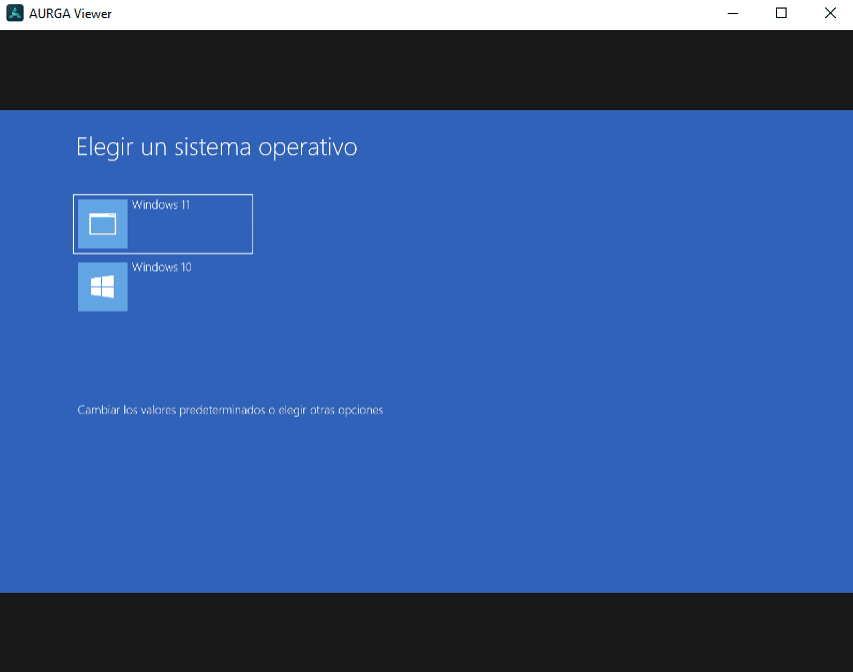Open Cambiar los valores predeterminados link
Viewport: 853px width, 672px height.
(x=230, y=410)
